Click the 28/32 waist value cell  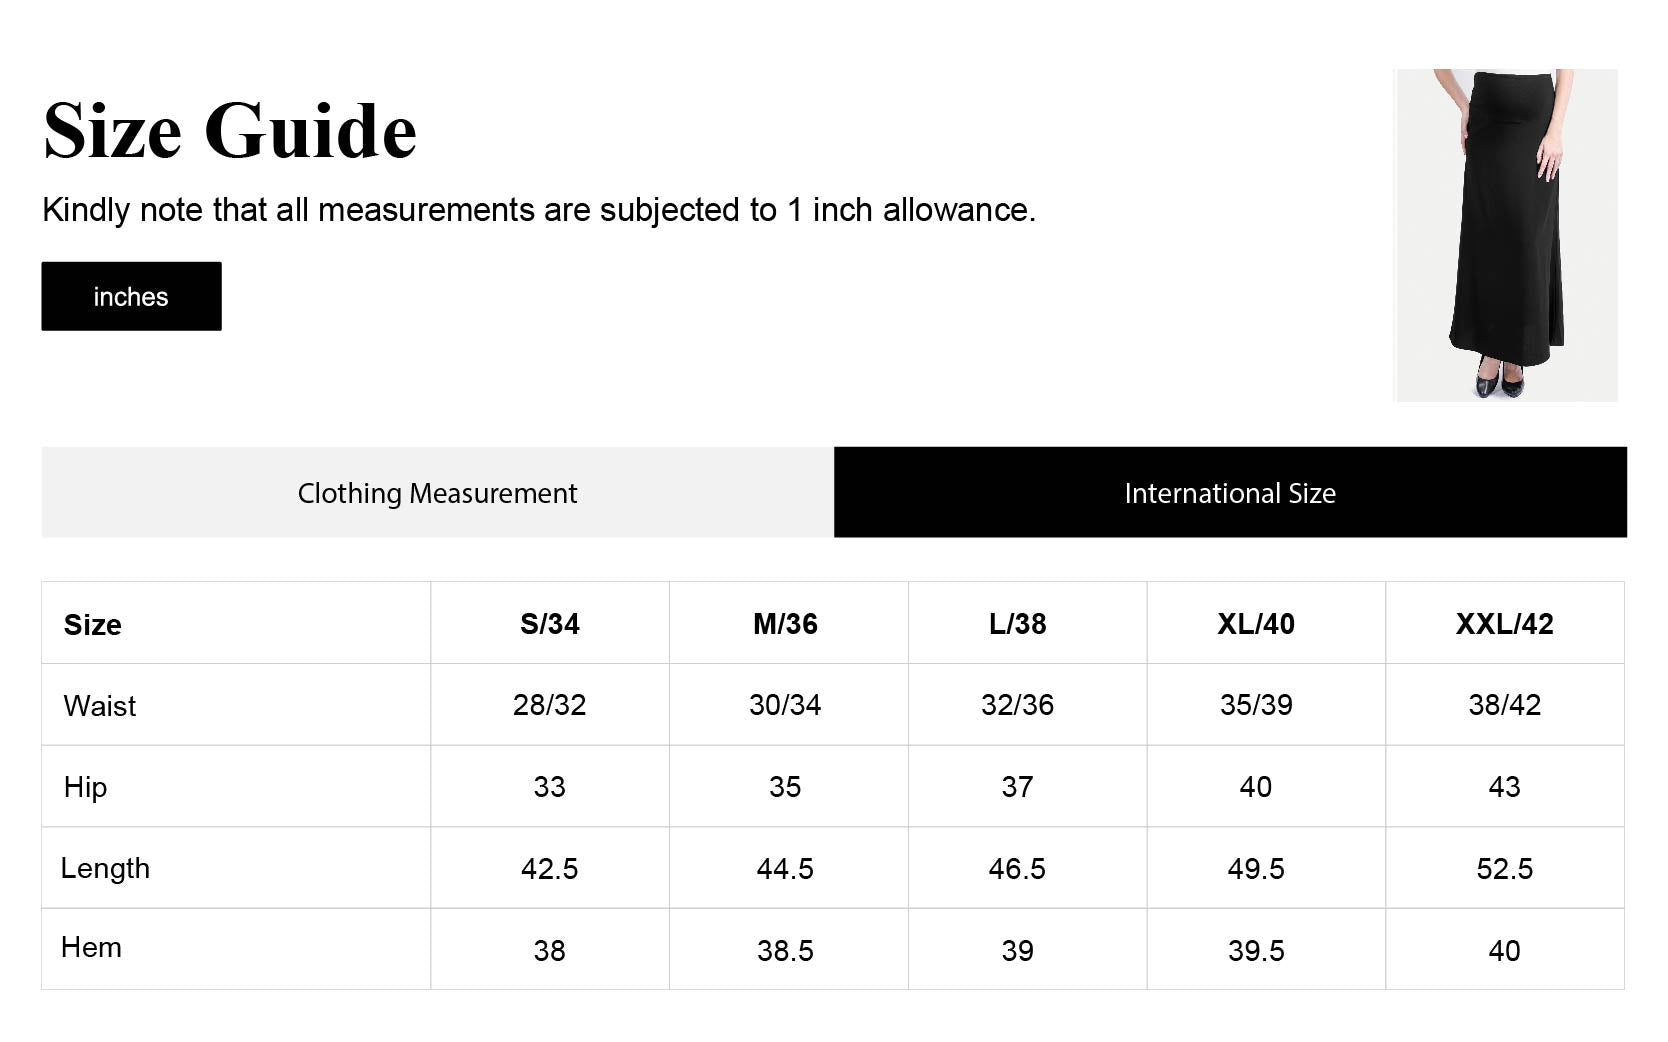[x=549, y=705]
